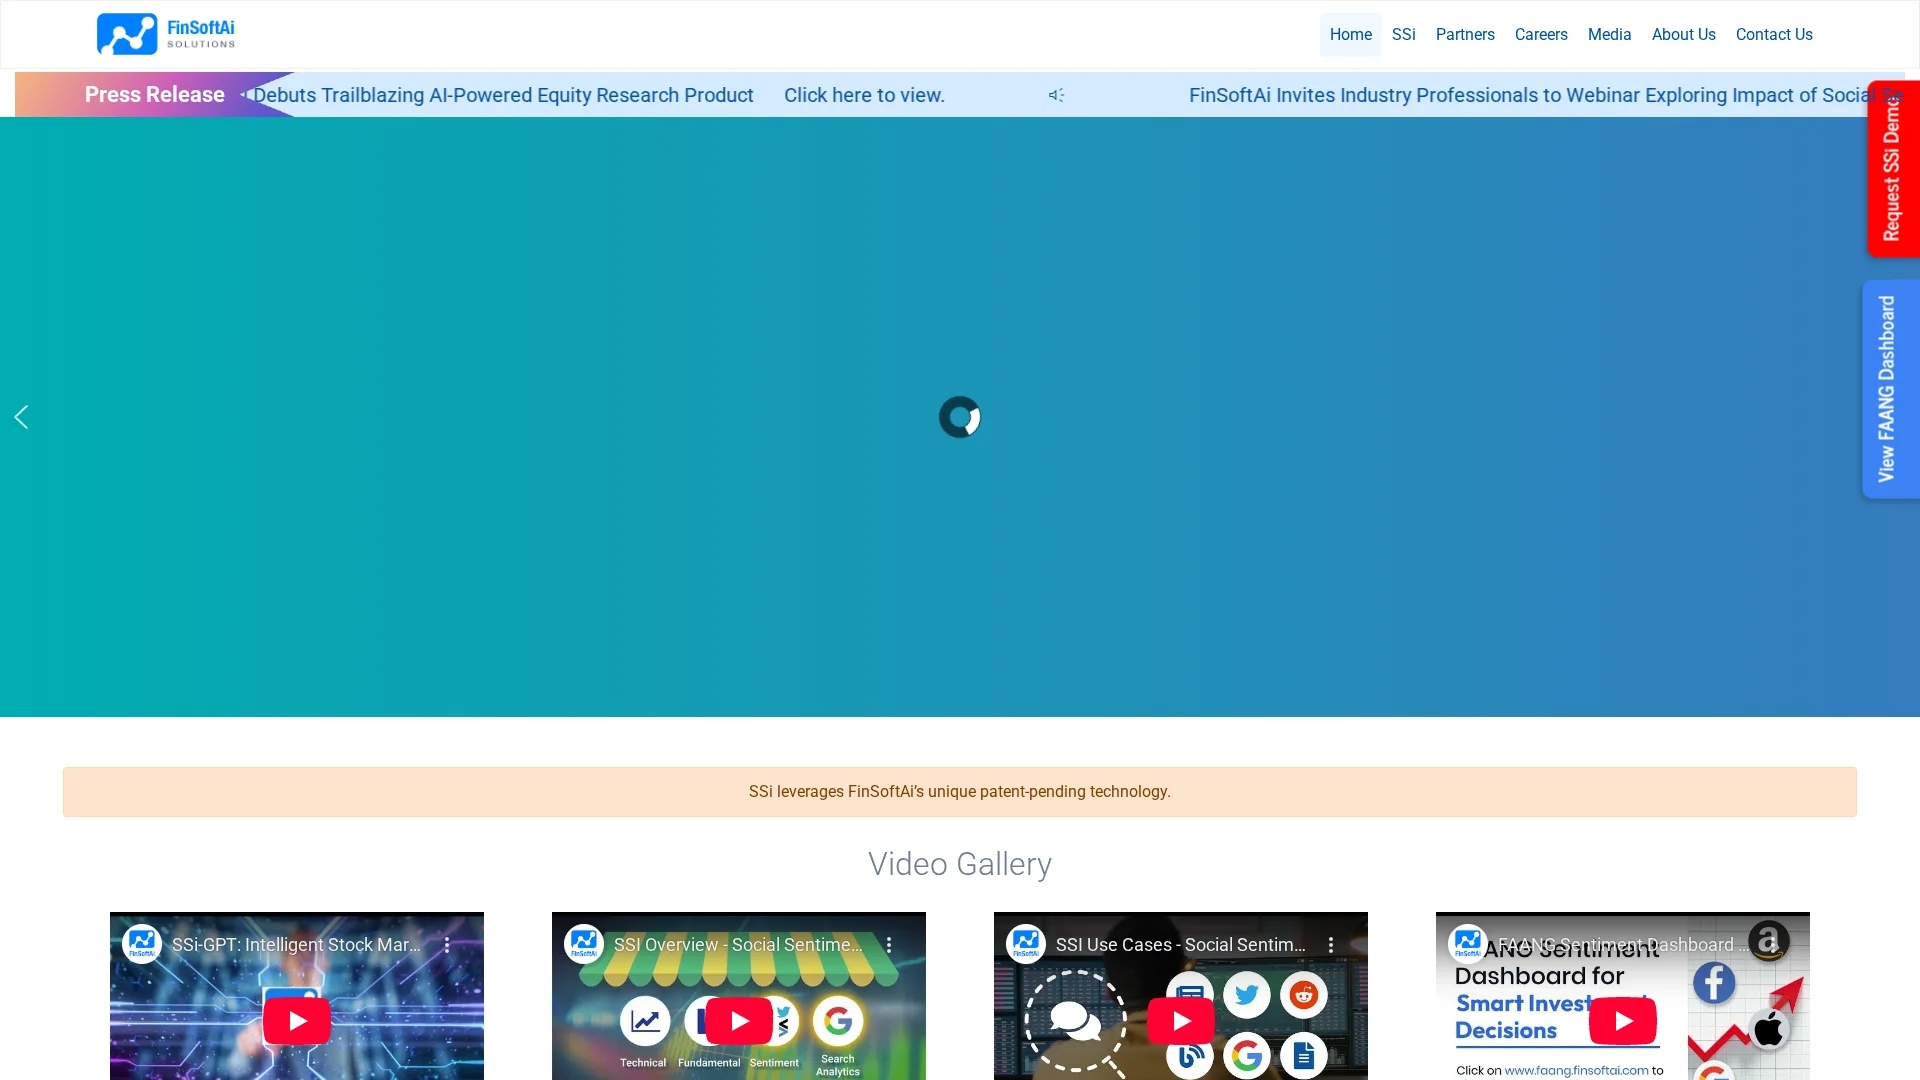Click channel avatar on SSI Use Cases video
1920x1080 pixels.
point(1026,944)
